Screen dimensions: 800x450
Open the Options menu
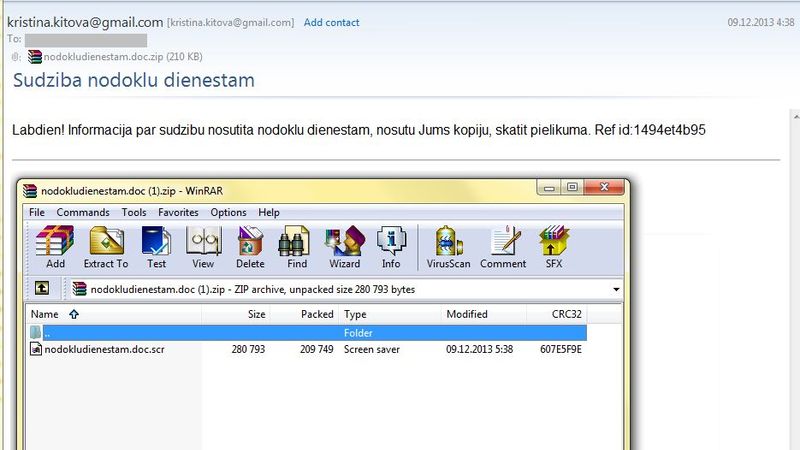click(x=228, y=212)
